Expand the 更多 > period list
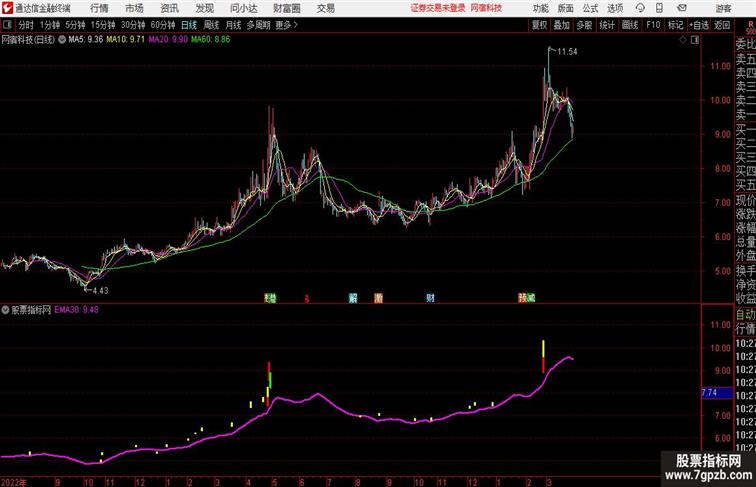 286,25
